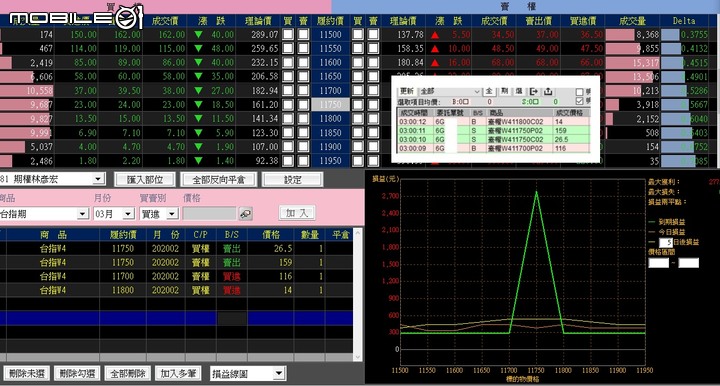Click the 全 button in trade popup
Viewport: 720px width, 386px height.
pos(489,91)
